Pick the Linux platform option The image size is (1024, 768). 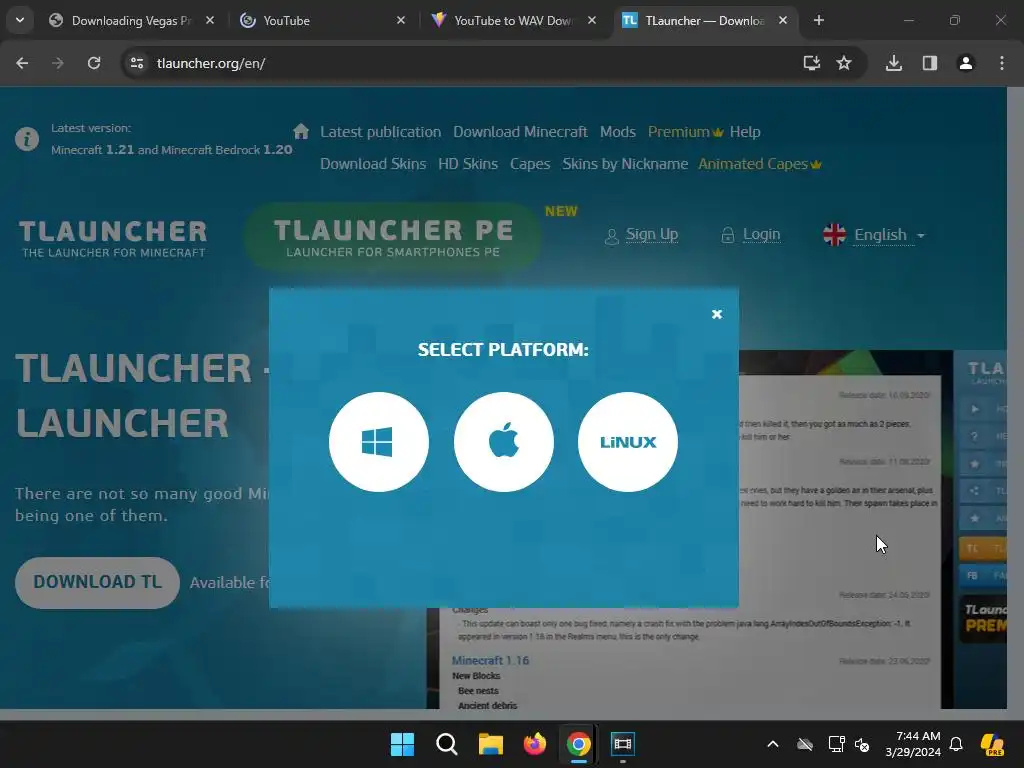click(628, 442)
